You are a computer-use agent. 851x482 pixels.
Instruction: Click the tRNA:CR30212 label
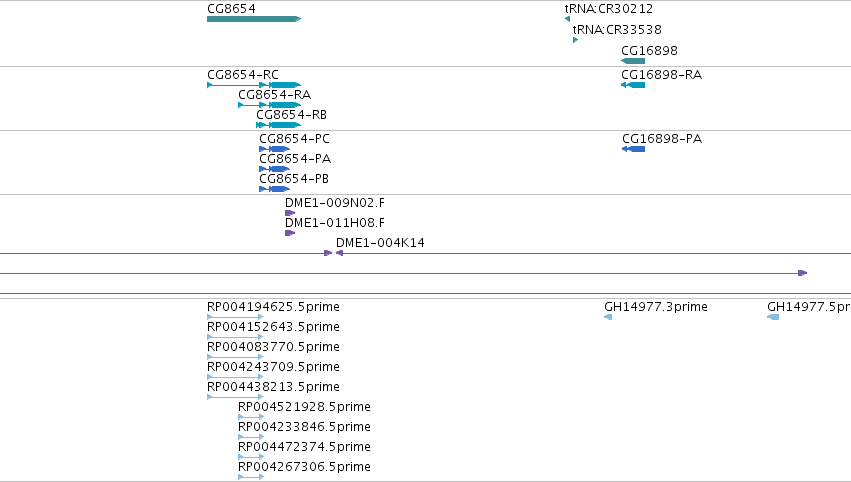609,9
